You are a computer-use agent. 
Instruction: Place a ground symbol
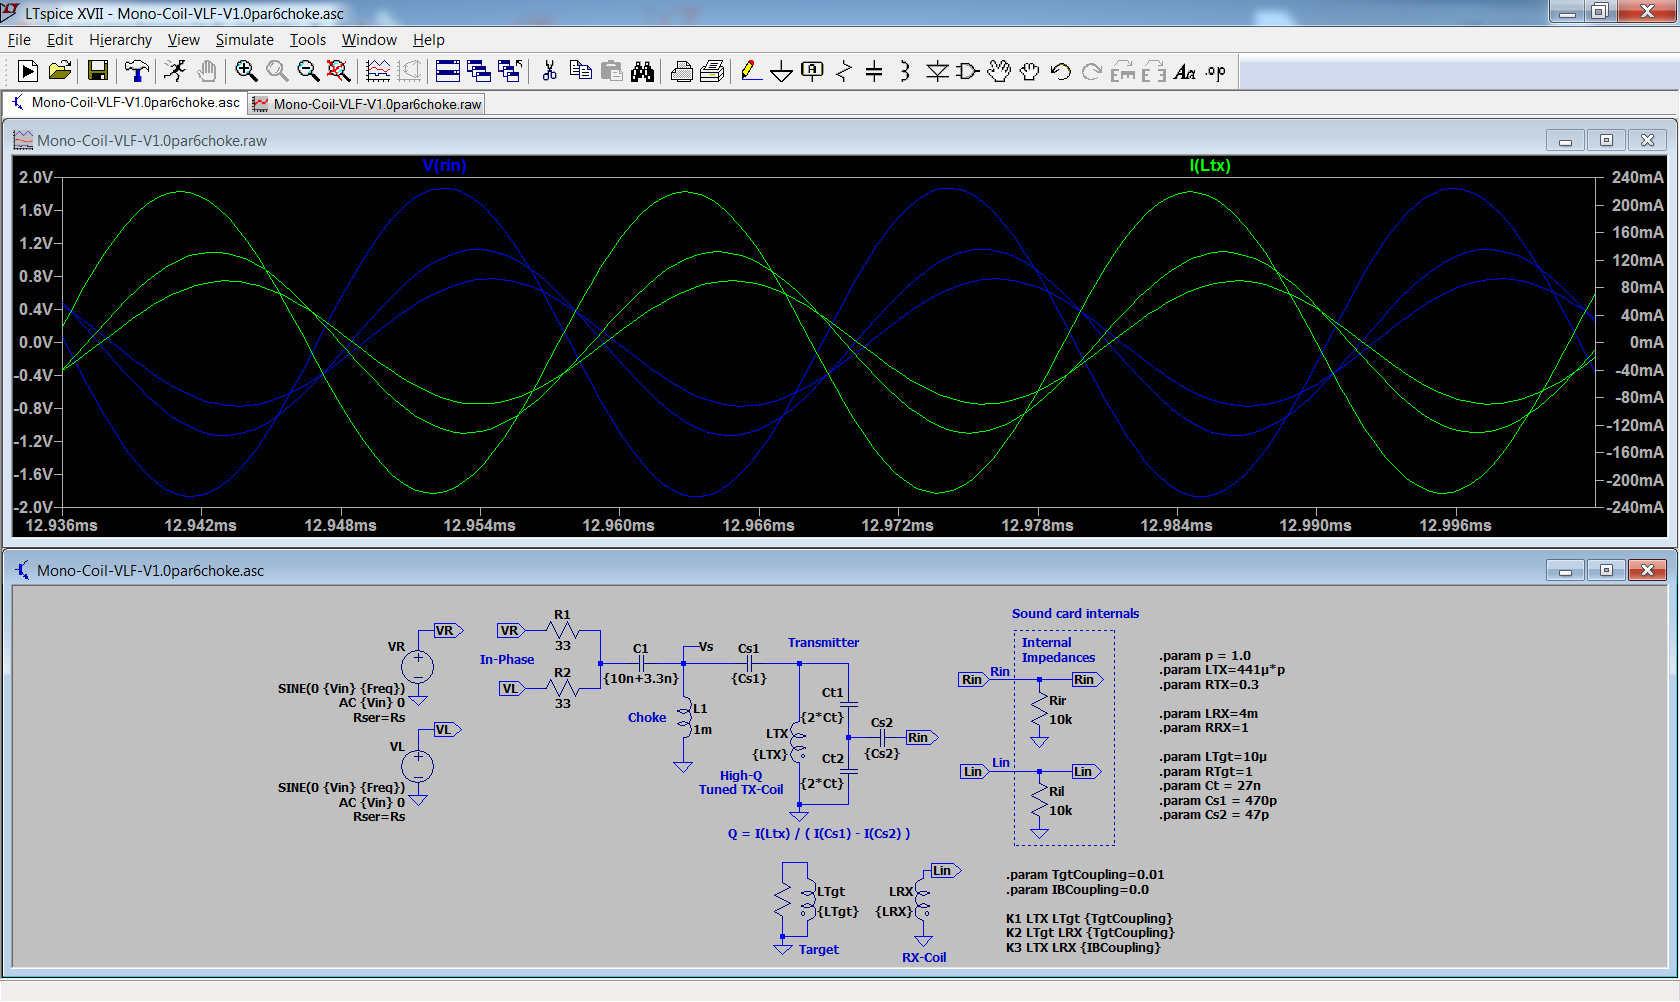[781, 71]
